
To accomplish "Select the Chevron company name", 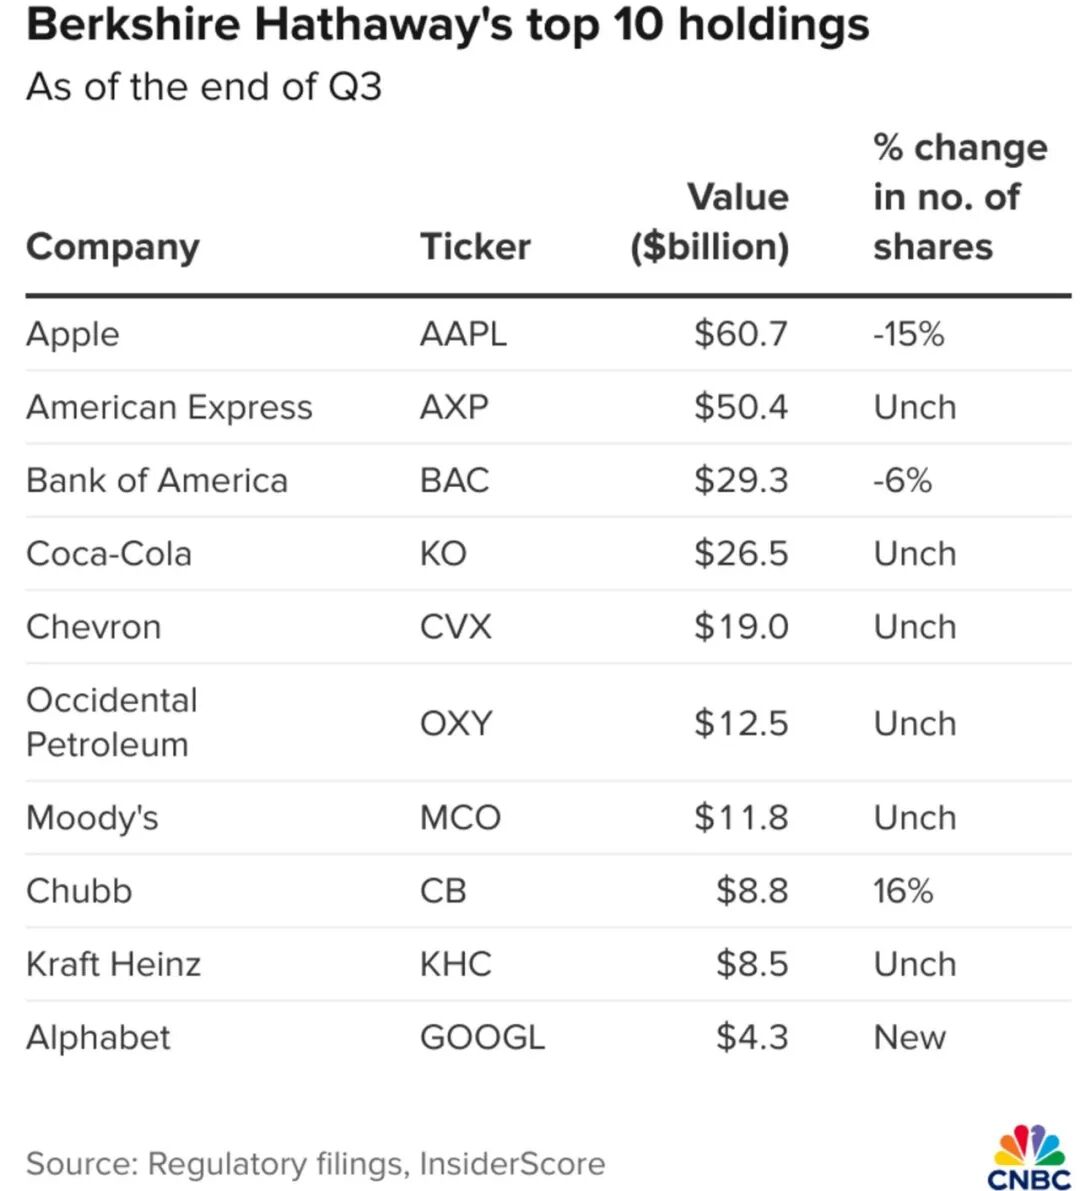I will [x=93, y=627].
